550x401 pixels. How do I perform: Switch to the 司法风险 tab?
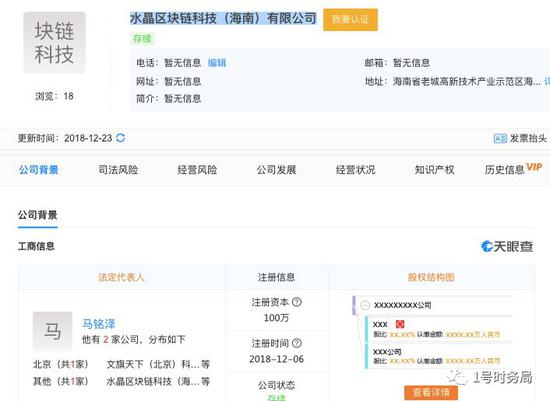click(118, 170)
